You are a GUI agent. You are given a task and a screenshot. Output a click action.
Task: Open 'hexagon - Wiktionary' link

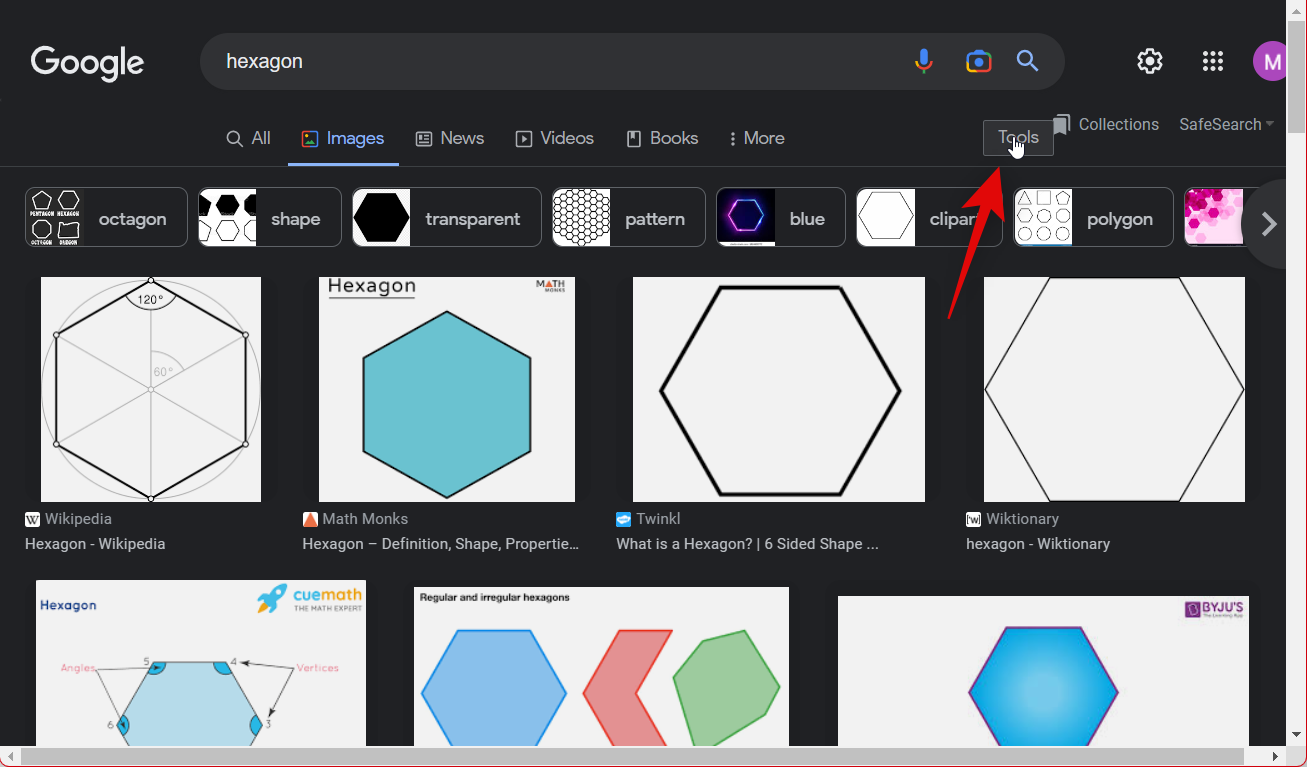(1038, 544)
